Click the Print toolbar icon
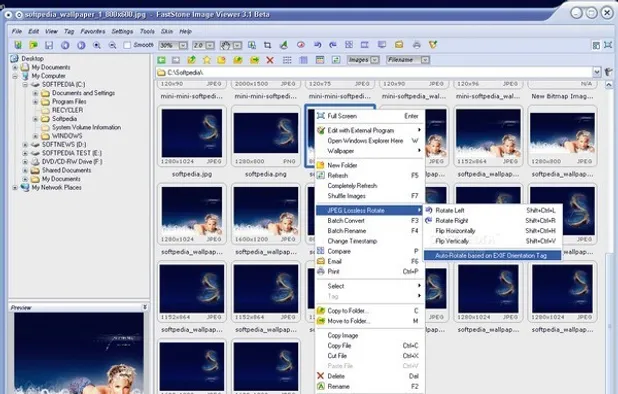 pos(417,45)
